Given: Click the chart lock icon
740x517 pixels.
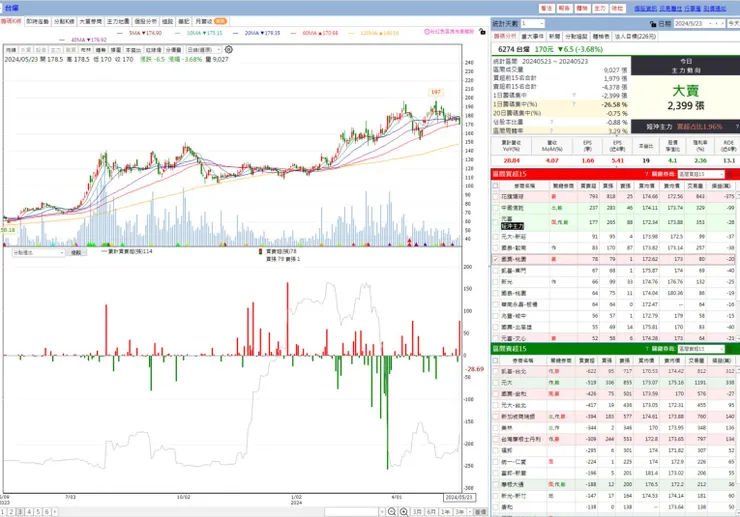Looking at the screenshot, I should pyautogui.click(x=482, y=32).
